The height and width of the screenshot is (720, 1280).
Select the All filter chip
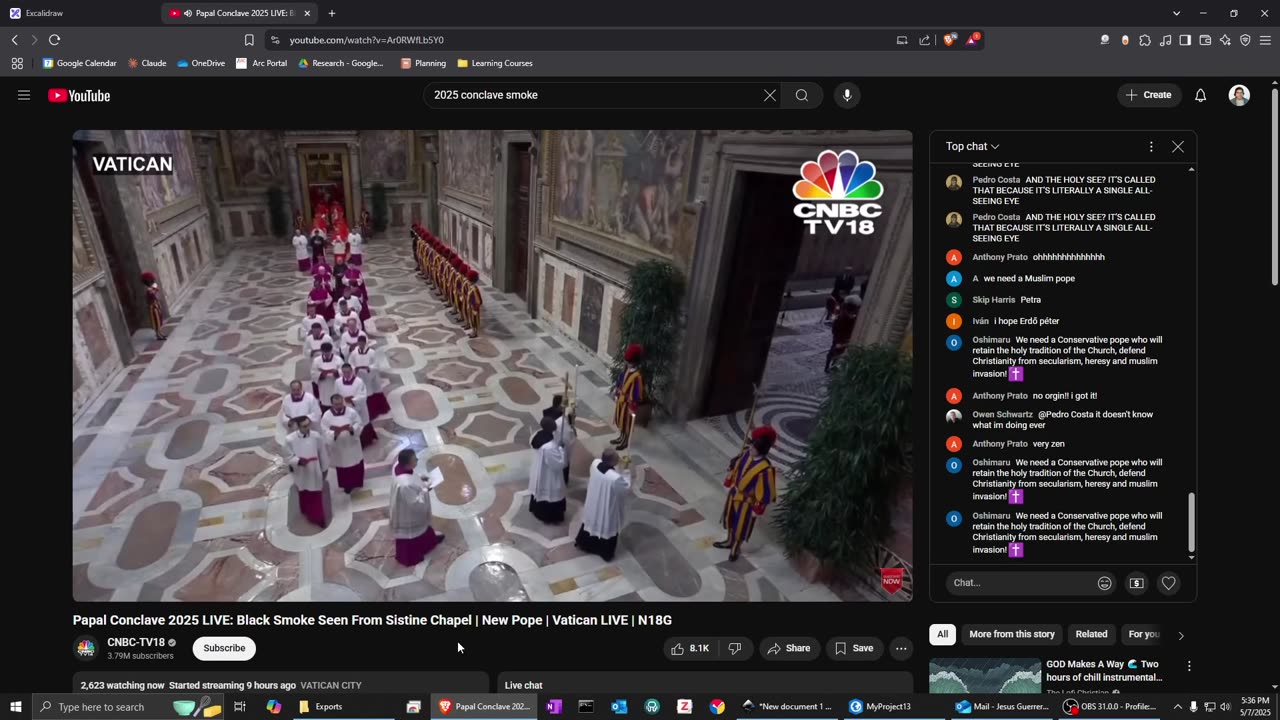click(942, 634)
